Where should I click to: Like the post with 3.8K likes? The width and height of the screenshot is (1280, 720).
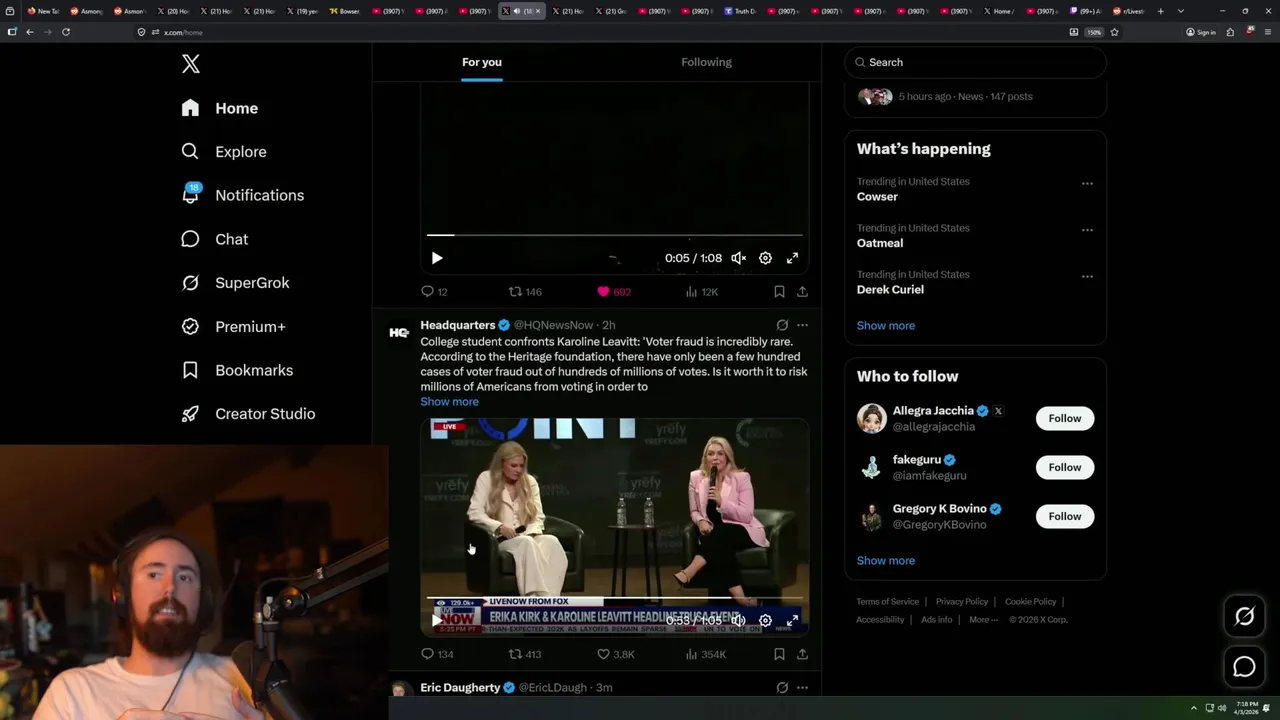point(615,654)
